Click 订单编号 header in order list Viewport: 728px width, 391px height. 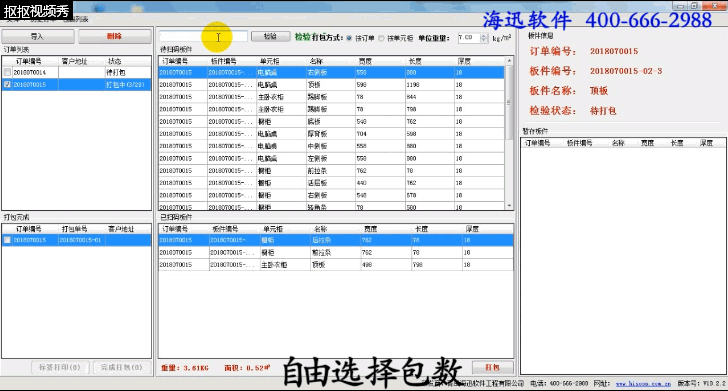pos(29,61)
